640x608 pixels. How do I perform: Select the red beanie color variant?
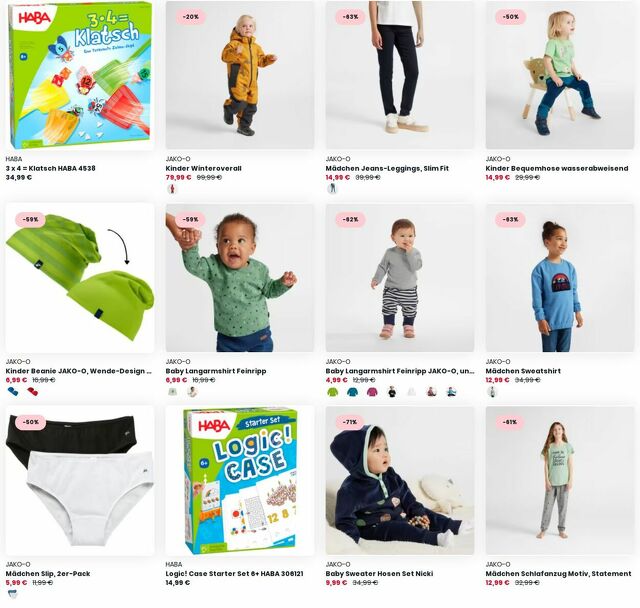pyautogui.click(x=32, y=392)
